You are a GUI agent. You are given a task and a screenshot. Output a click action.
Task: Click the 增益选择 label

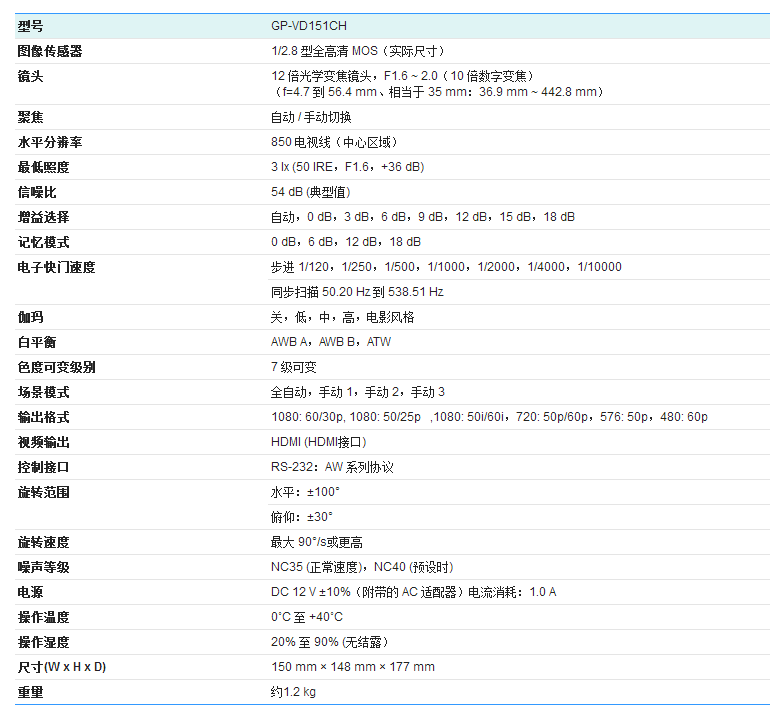pos(43,217)
